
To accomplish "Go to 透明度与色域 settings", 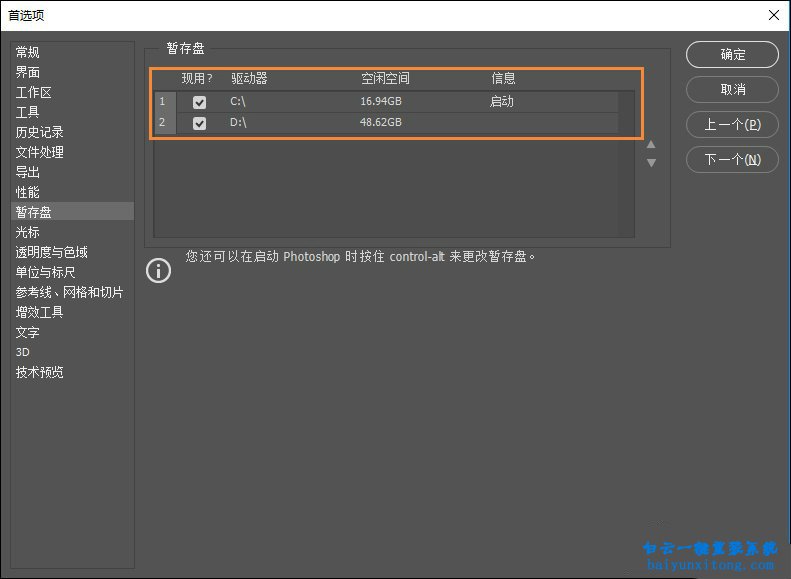I will pos(51,252).
